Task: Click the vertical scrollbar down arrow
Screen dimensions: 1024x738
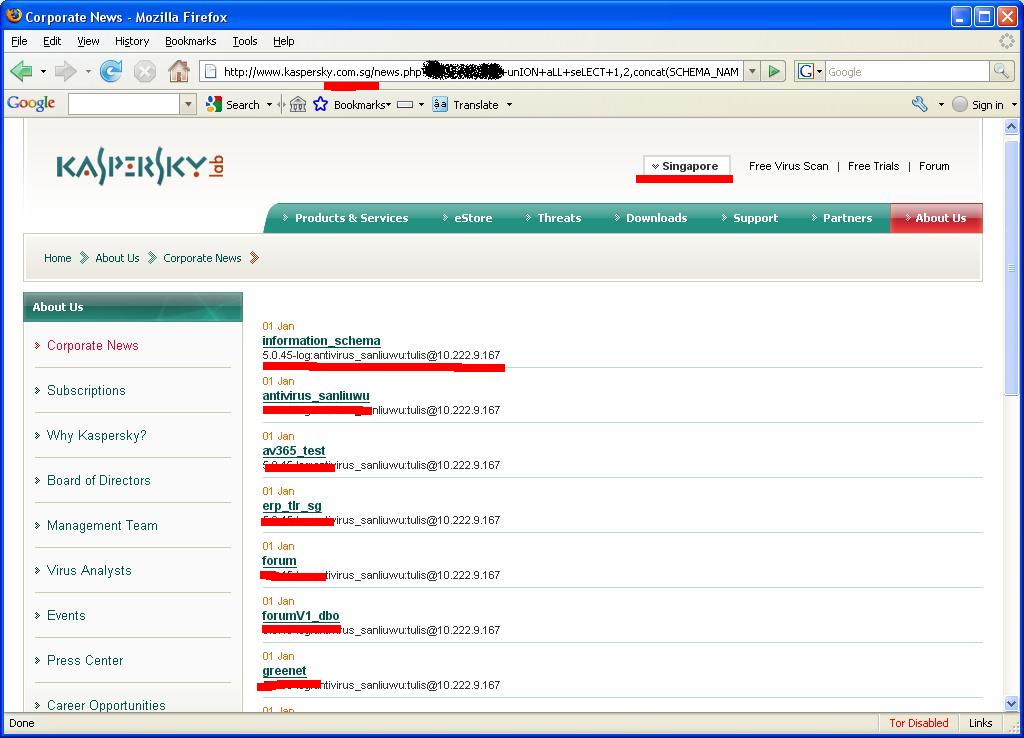Action: click(1012, 703)
